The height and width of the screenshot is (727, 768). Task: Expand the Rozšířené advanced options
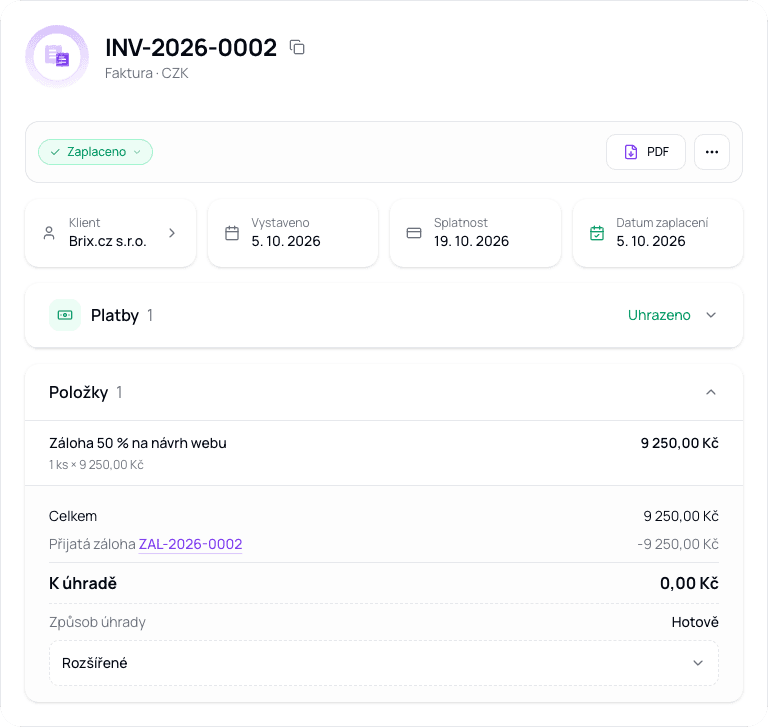[384, 663]
